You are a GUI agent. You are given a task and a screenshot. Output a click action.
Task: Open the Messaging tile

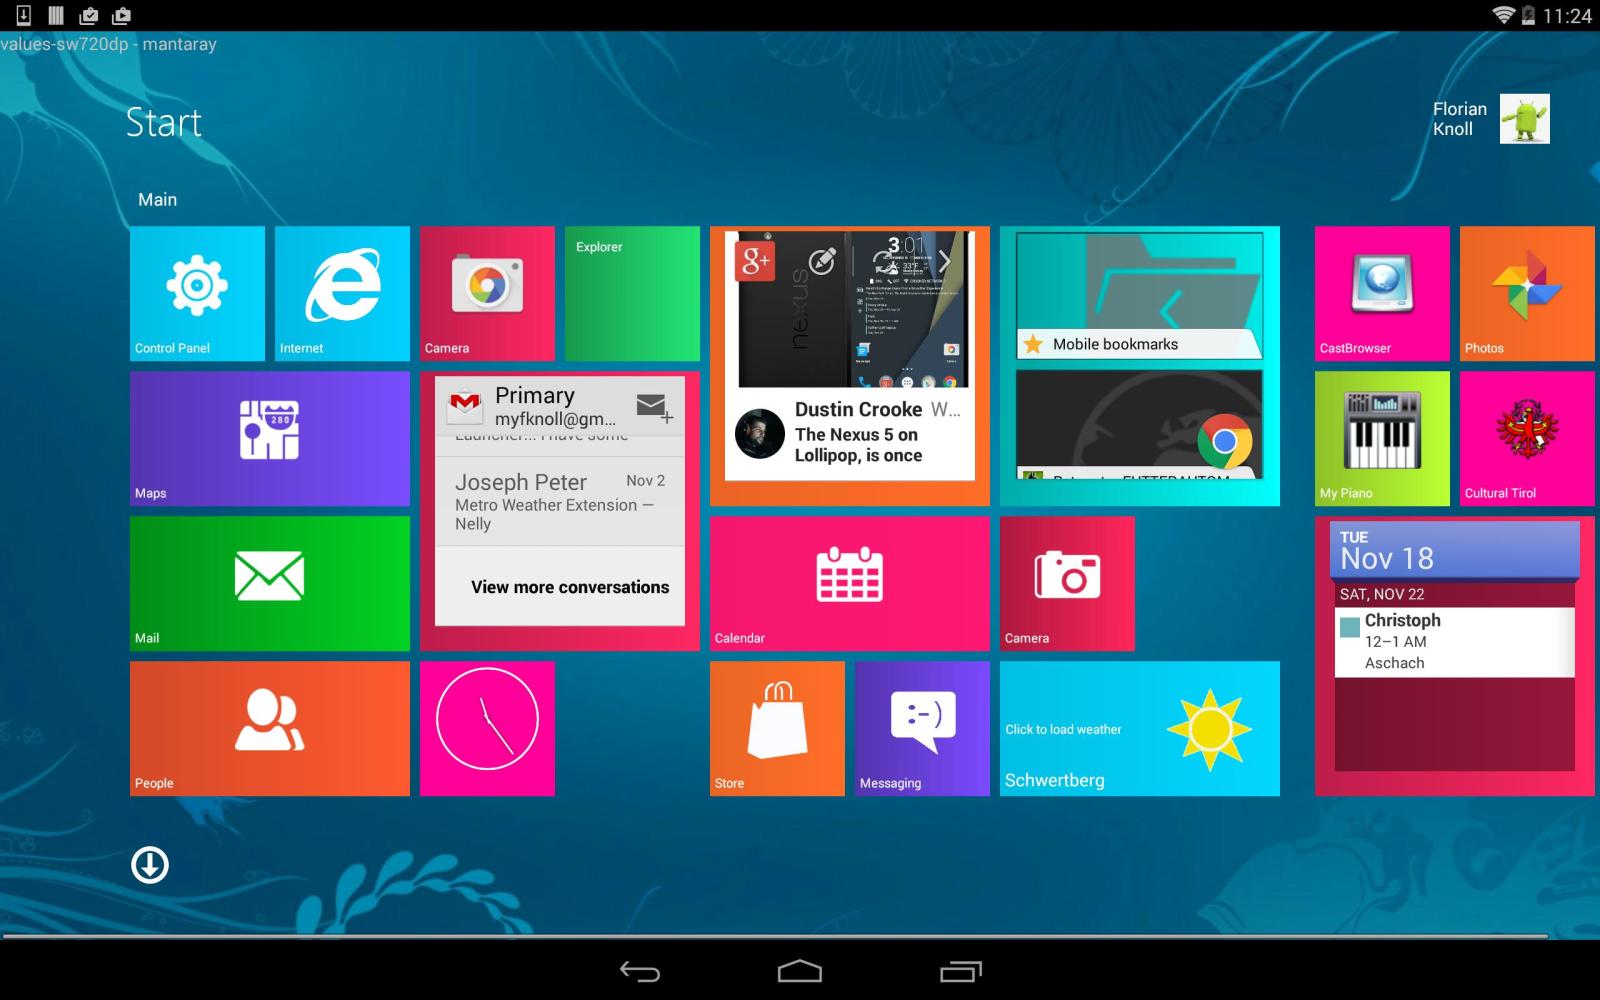(x=921, y=728)
